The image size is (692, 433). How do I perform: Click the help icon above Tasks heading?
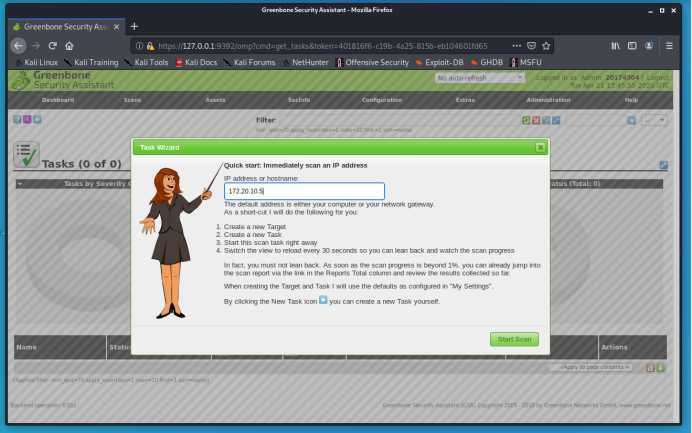[17, 120]
